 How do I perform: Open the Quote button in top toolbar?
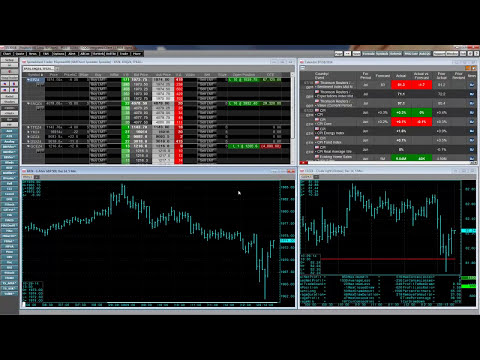click(20, 54)
